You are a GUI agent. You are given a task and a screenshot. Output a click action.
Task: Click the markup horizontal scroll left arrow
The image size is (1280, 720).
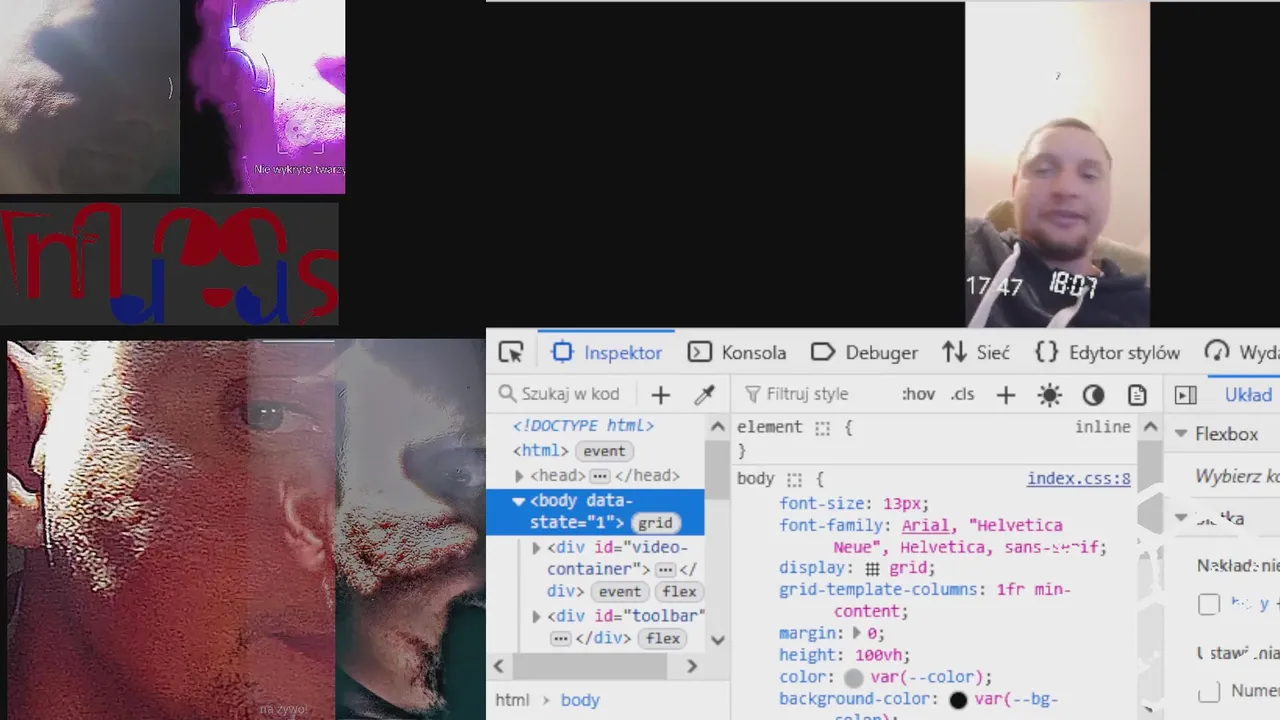[x=499, y=666]
